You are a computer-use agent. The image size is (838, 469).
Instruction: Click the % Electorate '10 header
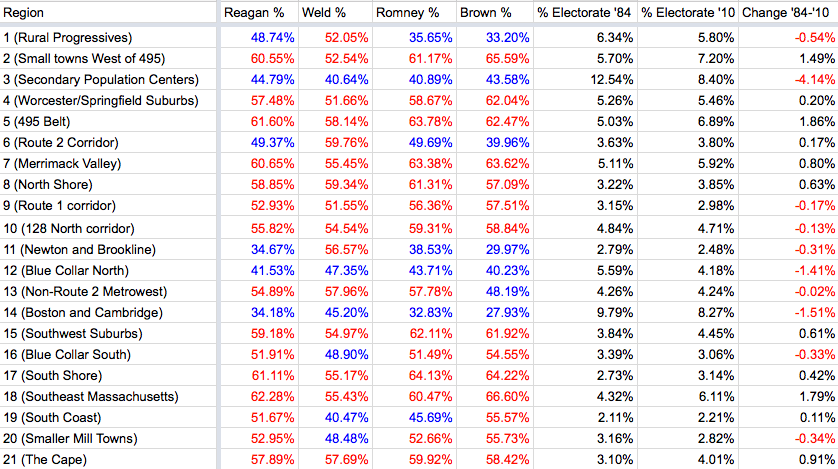686,13
